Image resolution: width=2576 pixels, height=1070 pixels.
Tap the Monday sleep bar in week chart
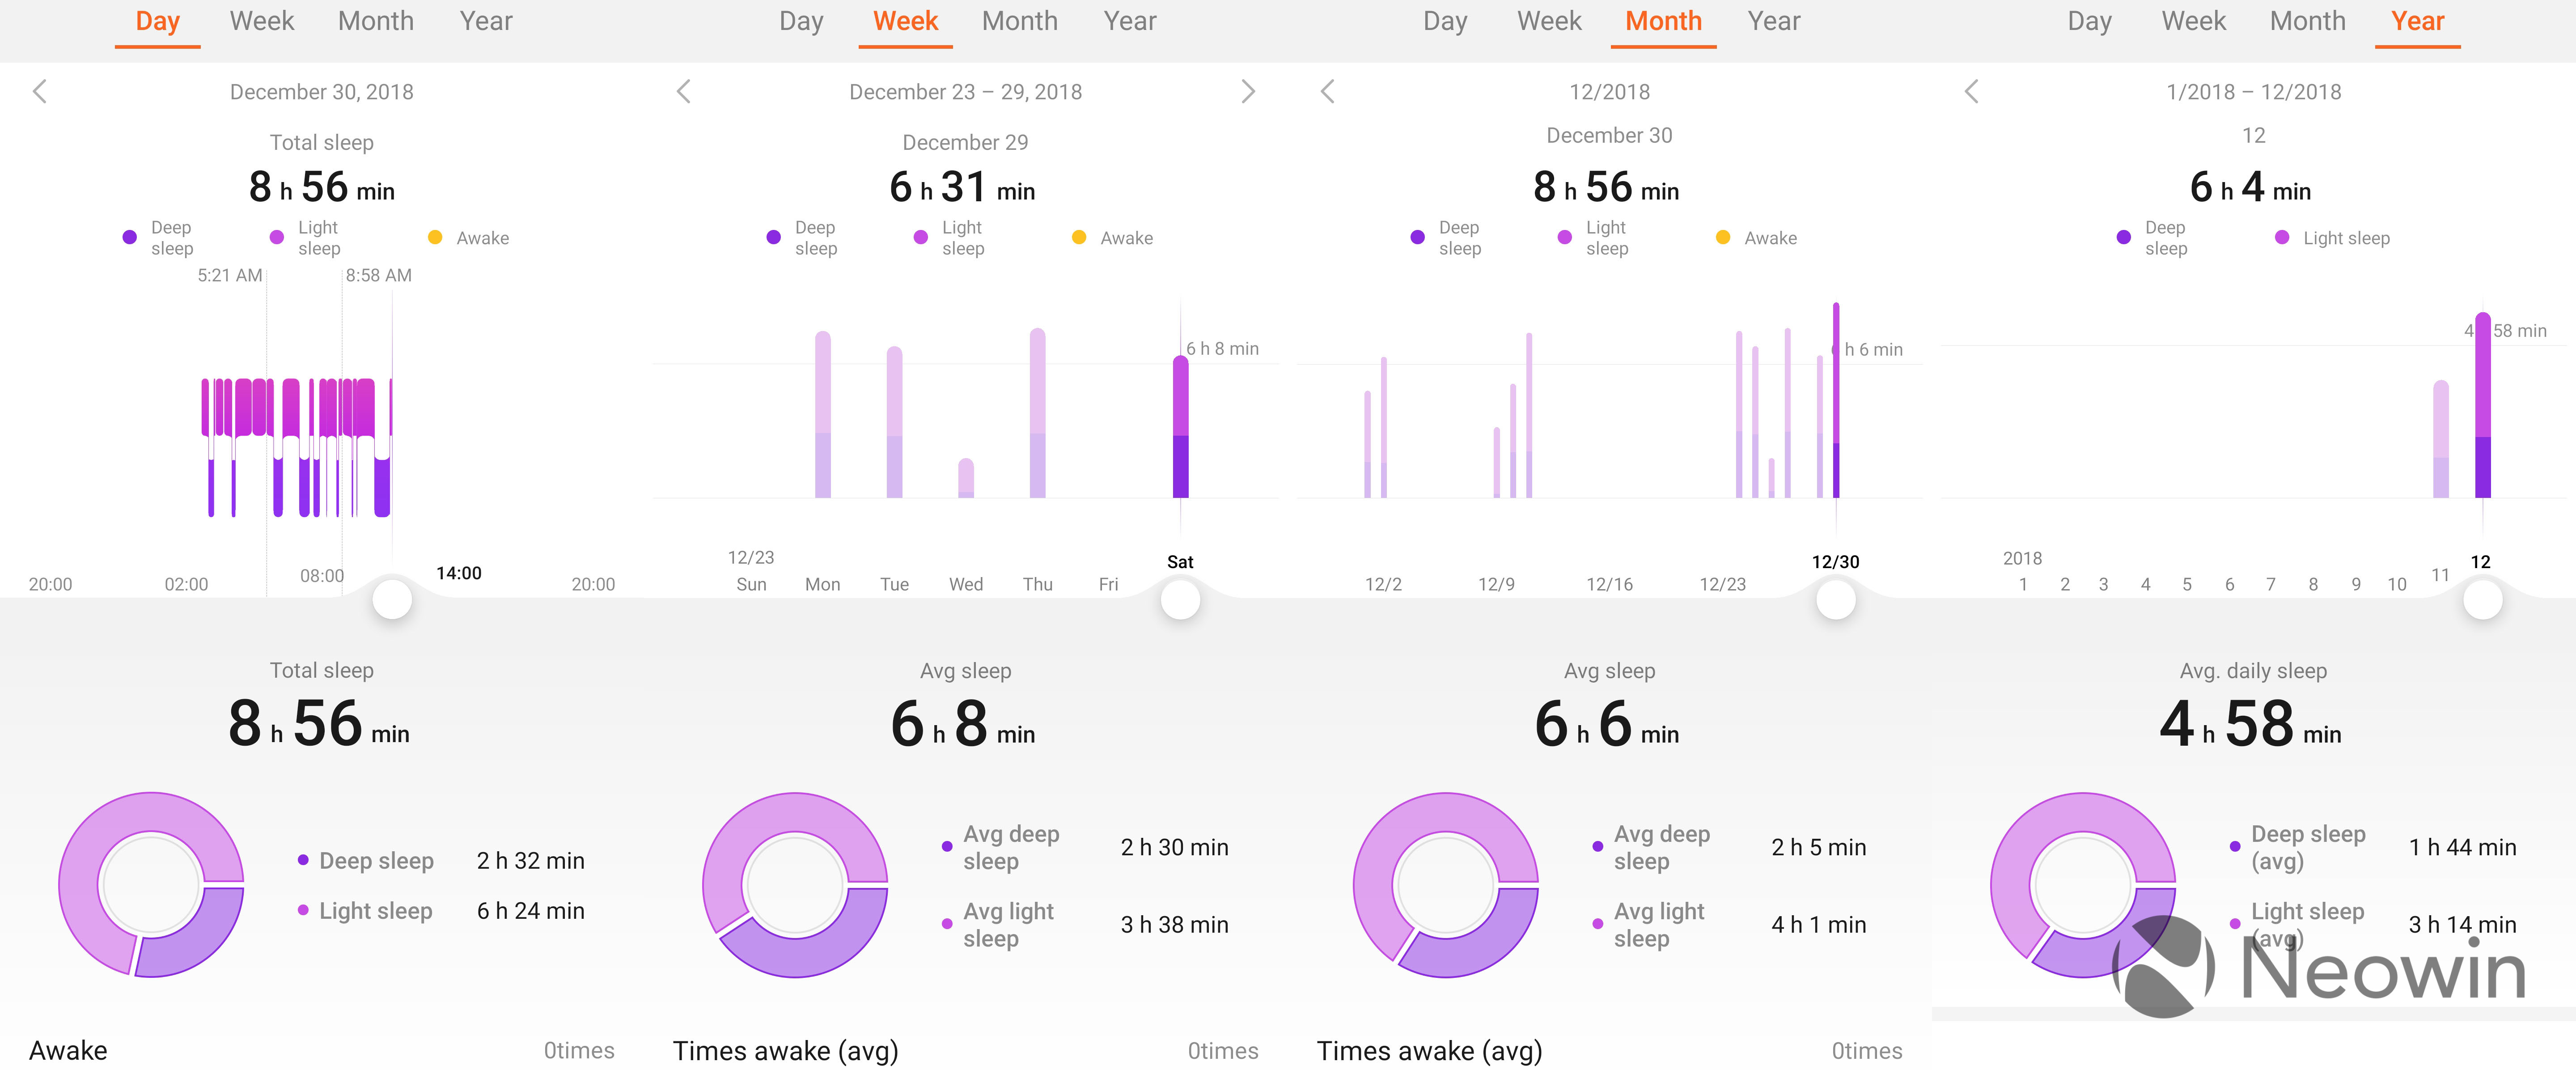pos(823,415)
